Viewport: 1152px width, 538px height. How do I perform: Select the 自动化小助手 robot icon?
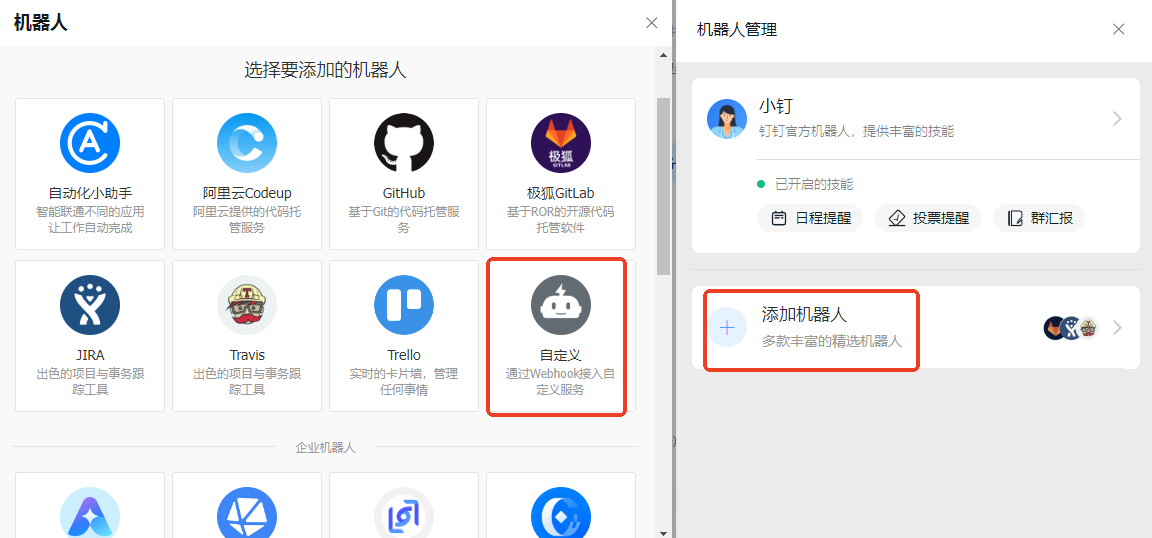90,143
